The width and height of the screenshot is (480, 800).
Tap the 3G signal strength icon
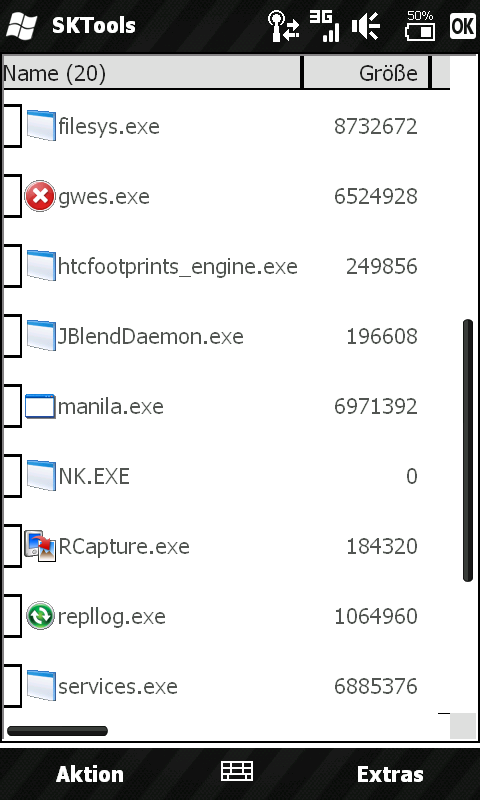(324, 26)
